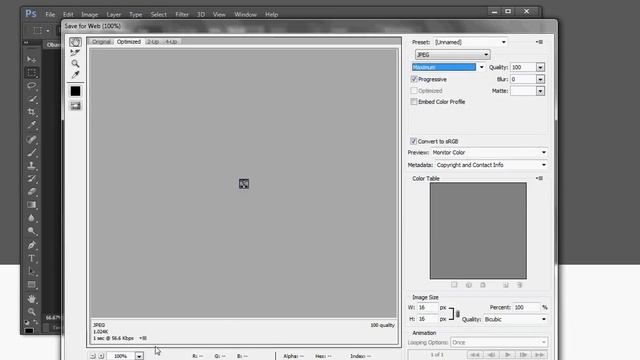Select the Brush tool
The width and height of the screenshot is (640, 360).
[x=31, y=153]
